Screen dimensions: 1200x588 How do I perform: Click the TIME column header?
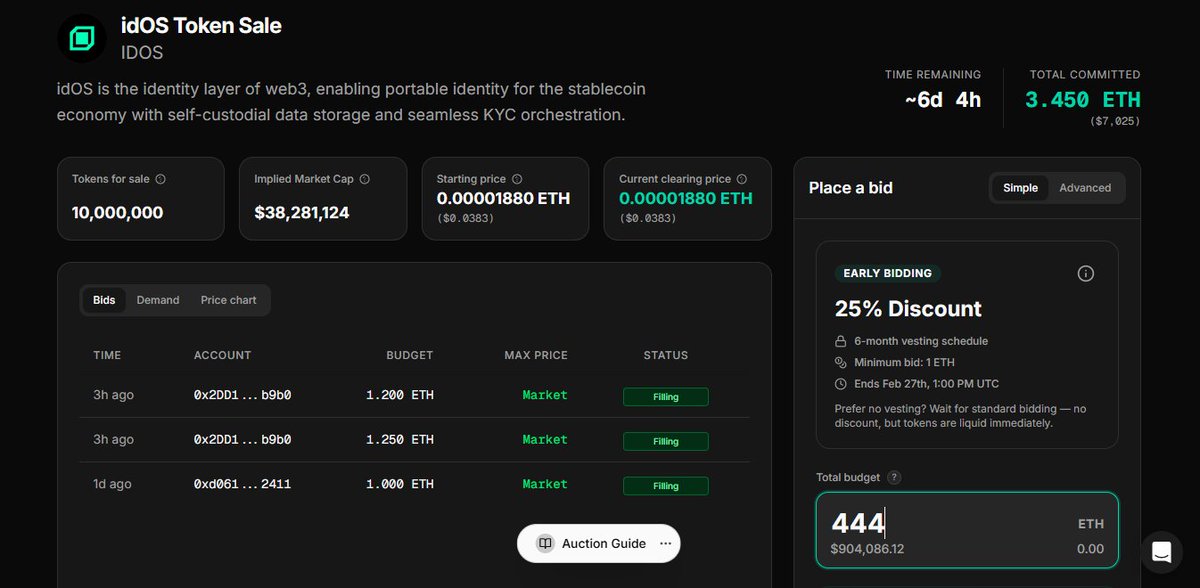point(107,355)
